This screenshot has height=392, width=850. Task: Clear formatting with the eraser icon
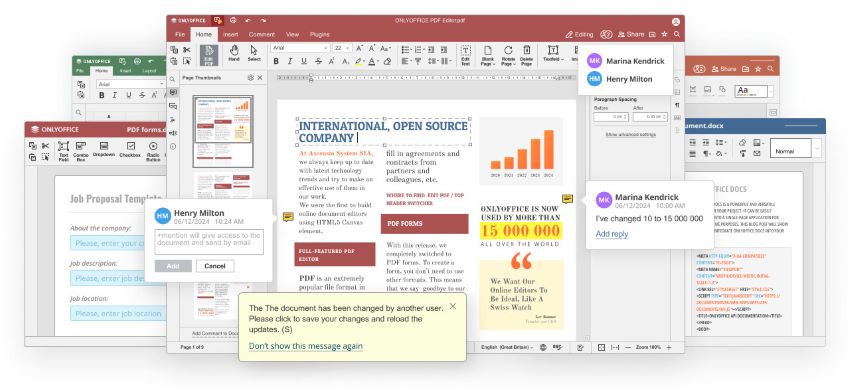coord(387,61)
